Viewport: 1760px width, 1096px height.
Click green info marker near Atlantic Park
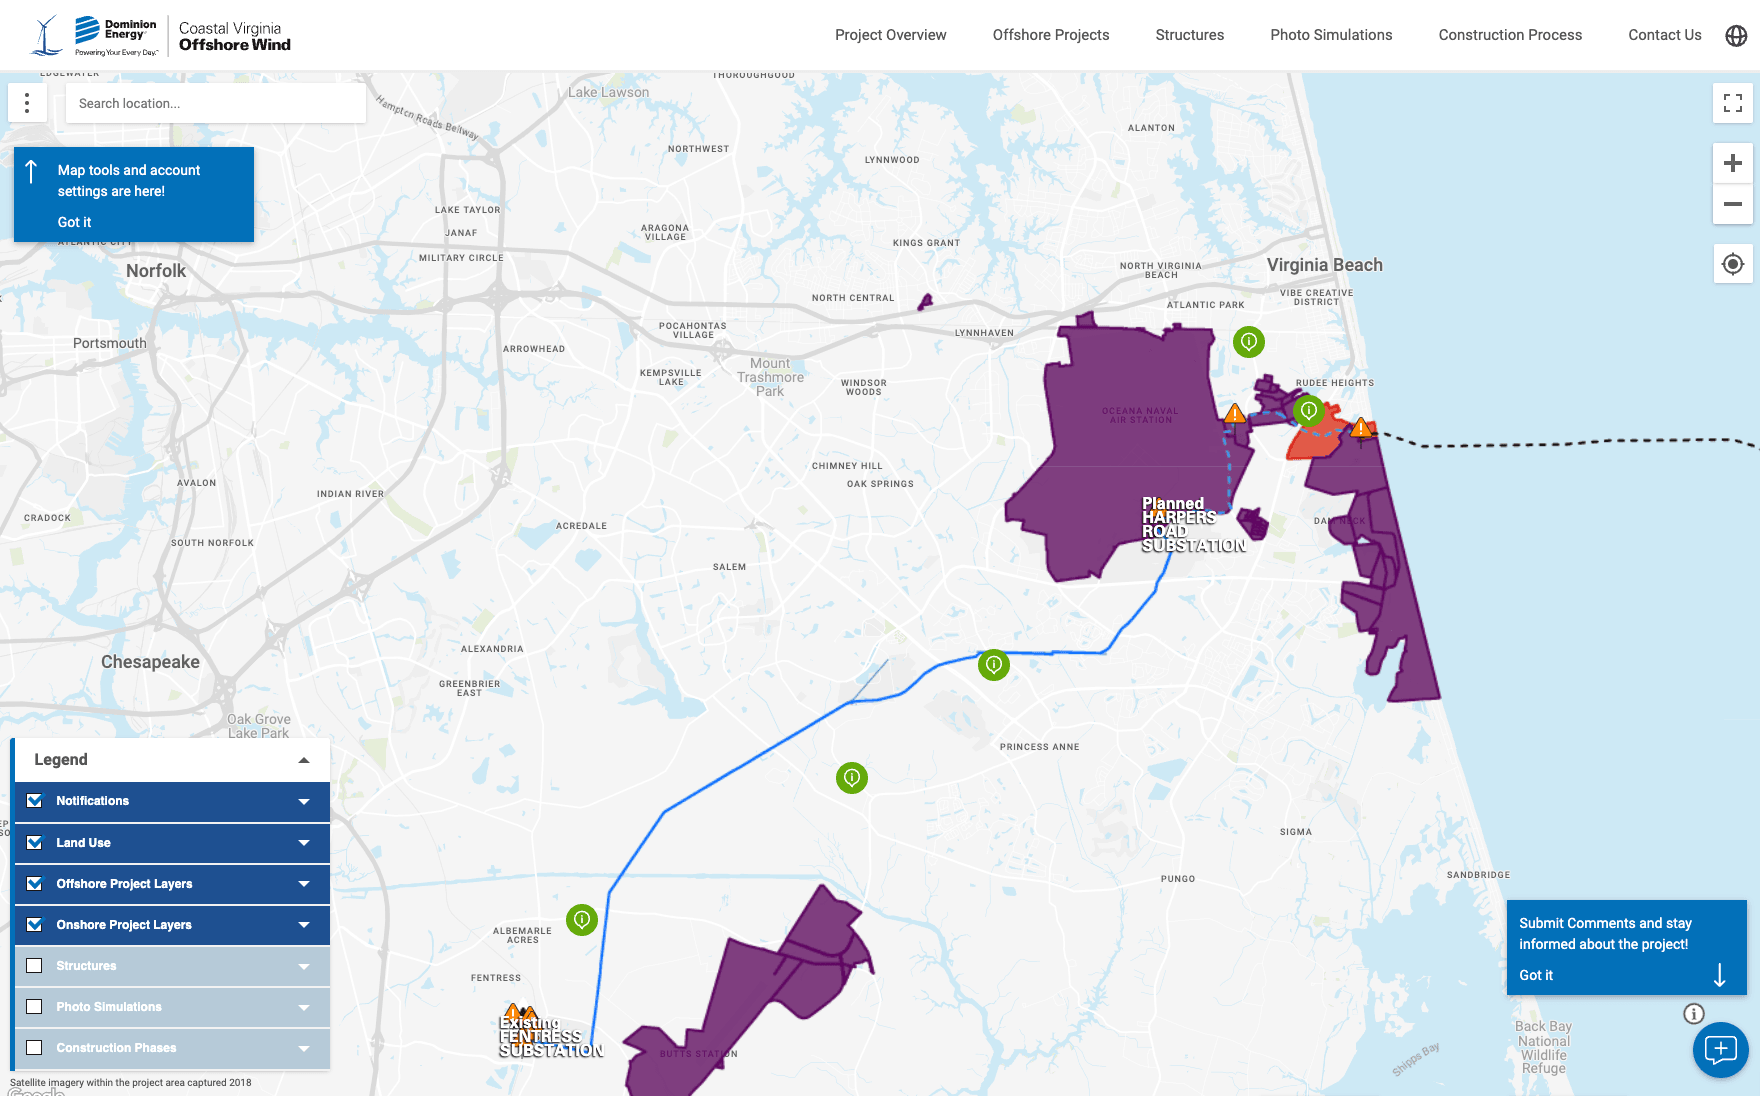click(x=1249, y=342)
